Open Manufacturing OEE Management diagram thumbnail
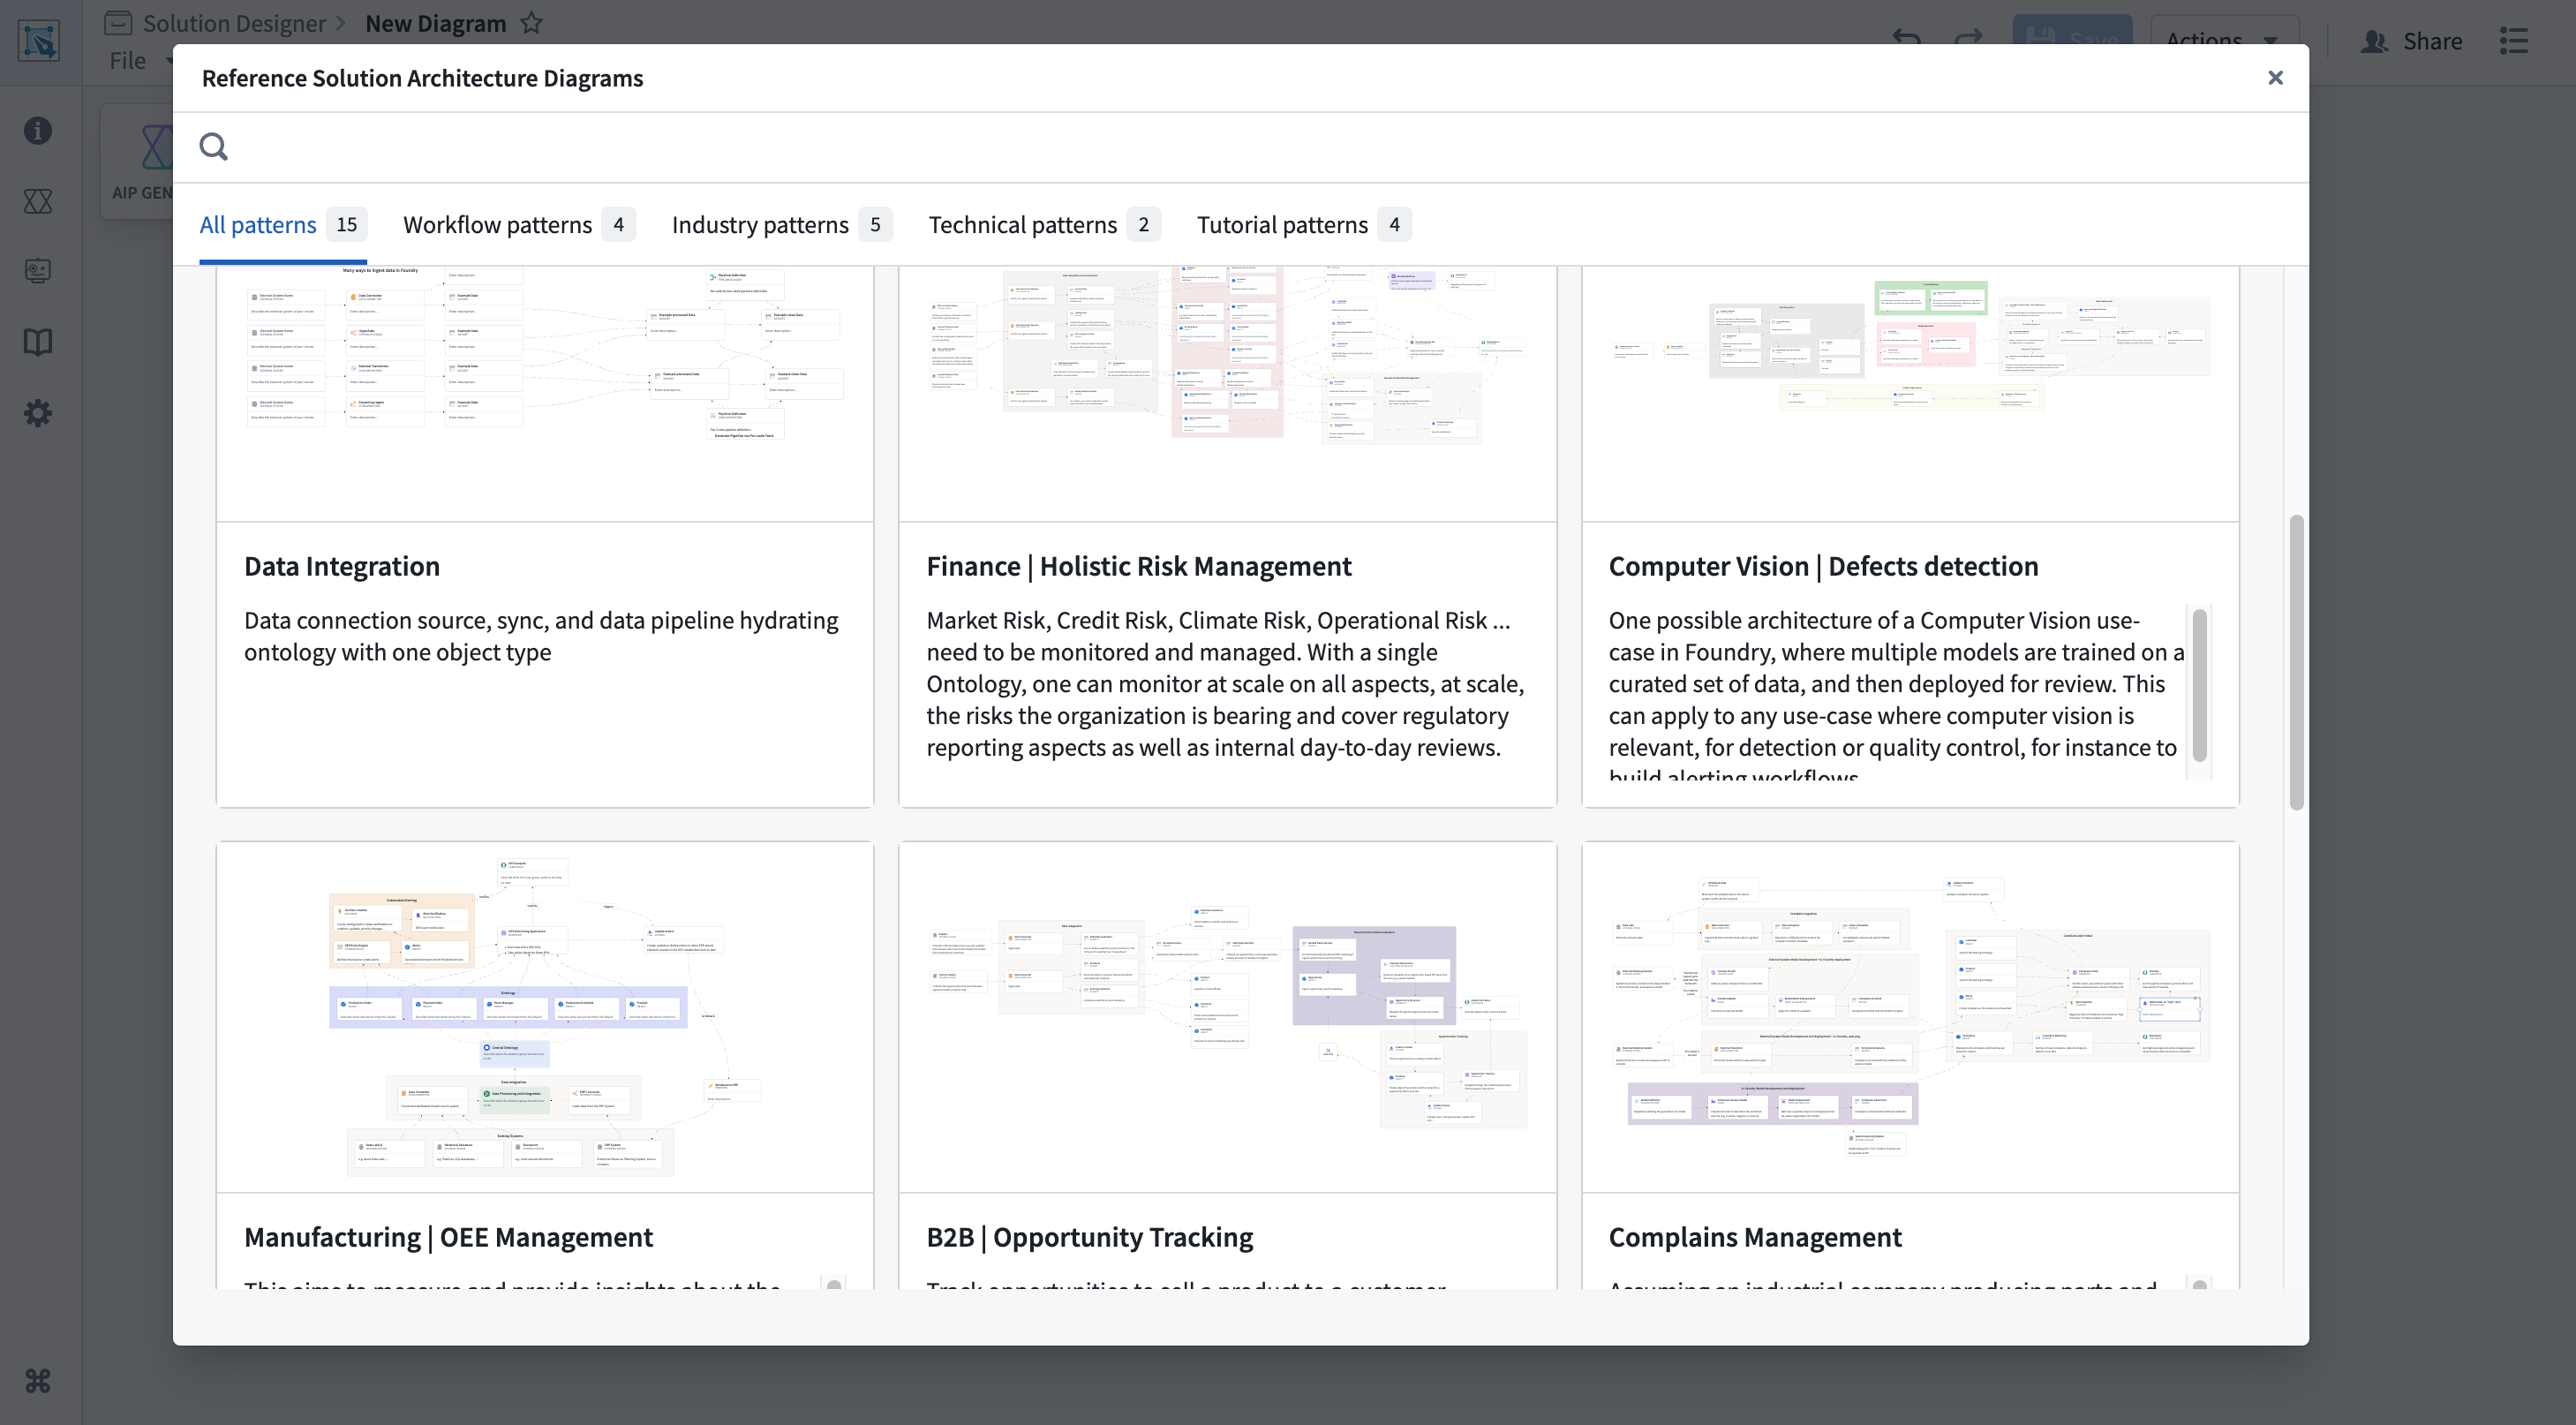The width and height of the screenshot is (2576, 1425). pyautogui.click(x=545, y=1017)
